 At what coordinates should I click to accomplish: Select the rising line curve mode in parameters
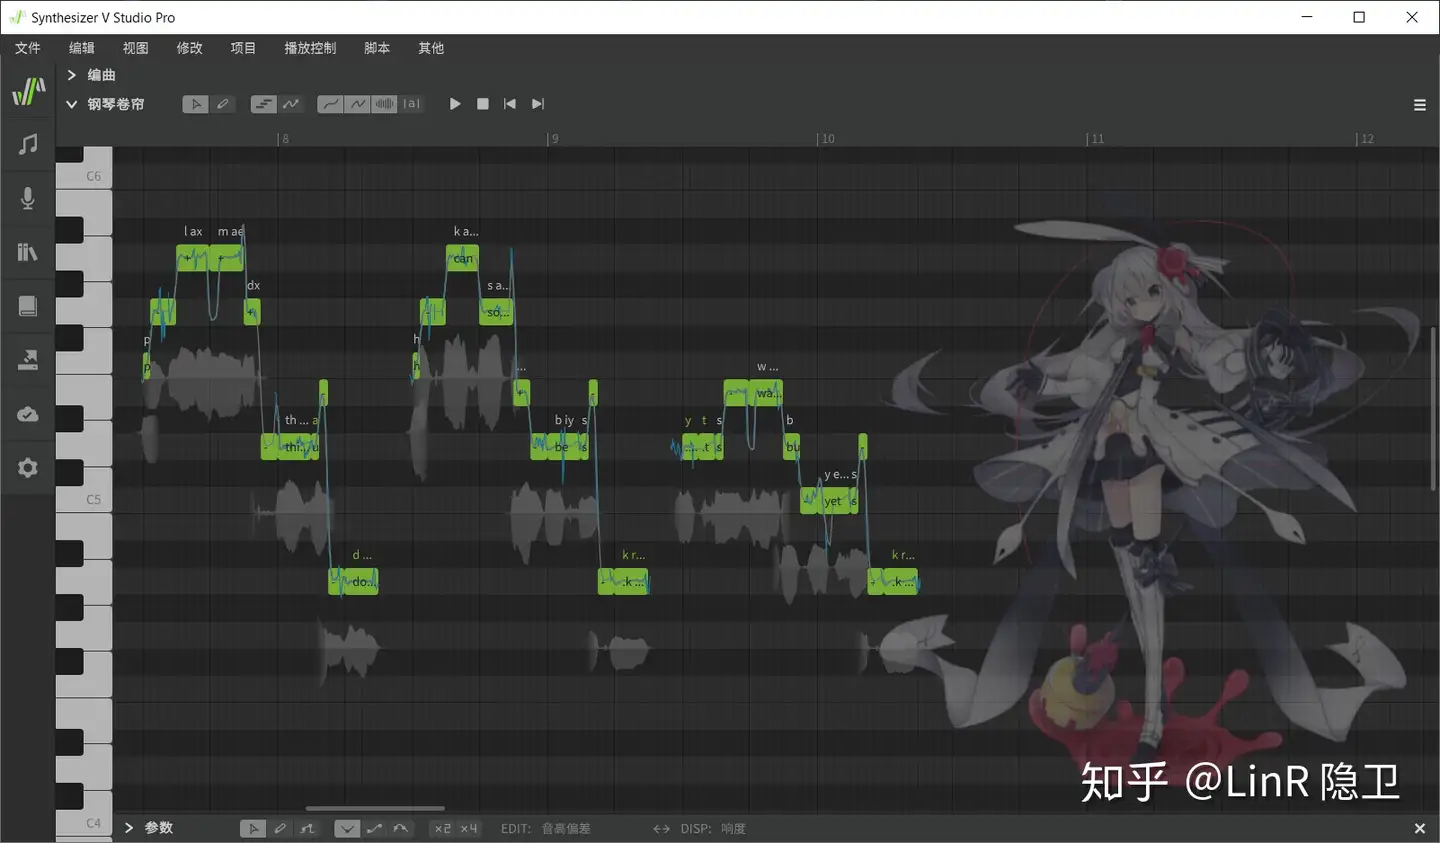(x=374, y=828)
